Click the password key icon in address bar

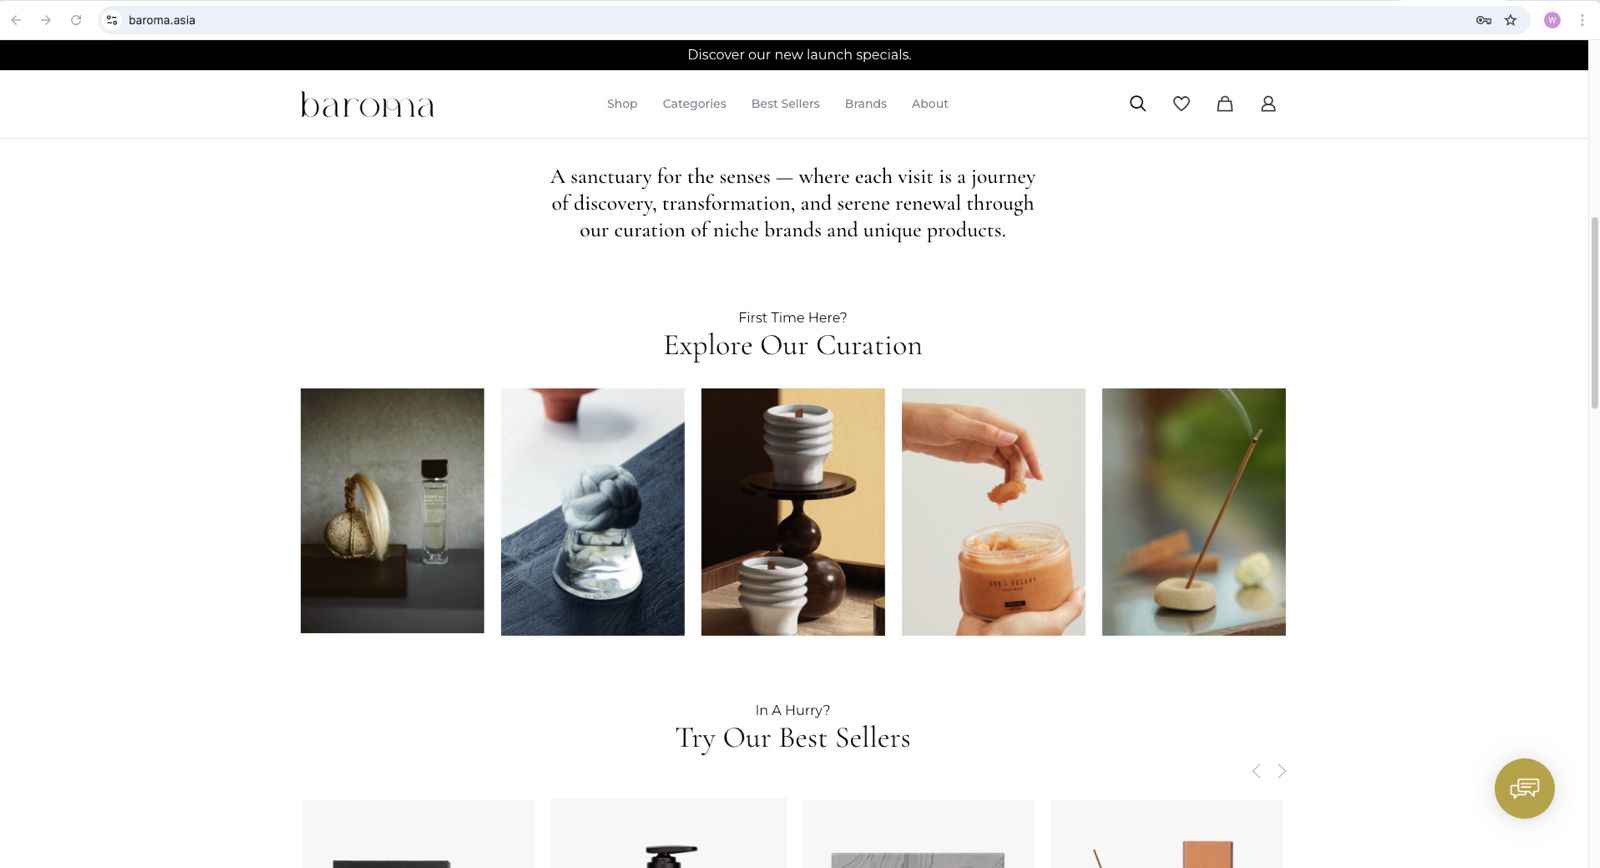(1484, 20)
